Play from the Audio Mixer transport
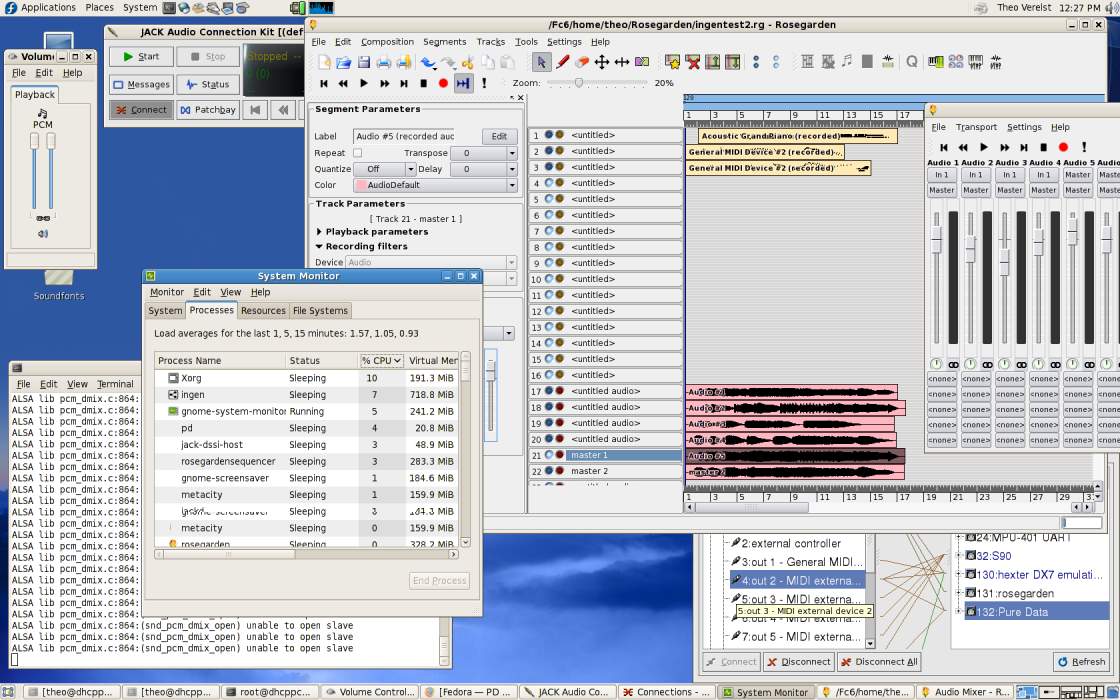This screenshot has height=700, width=1120. pos(984,147)
